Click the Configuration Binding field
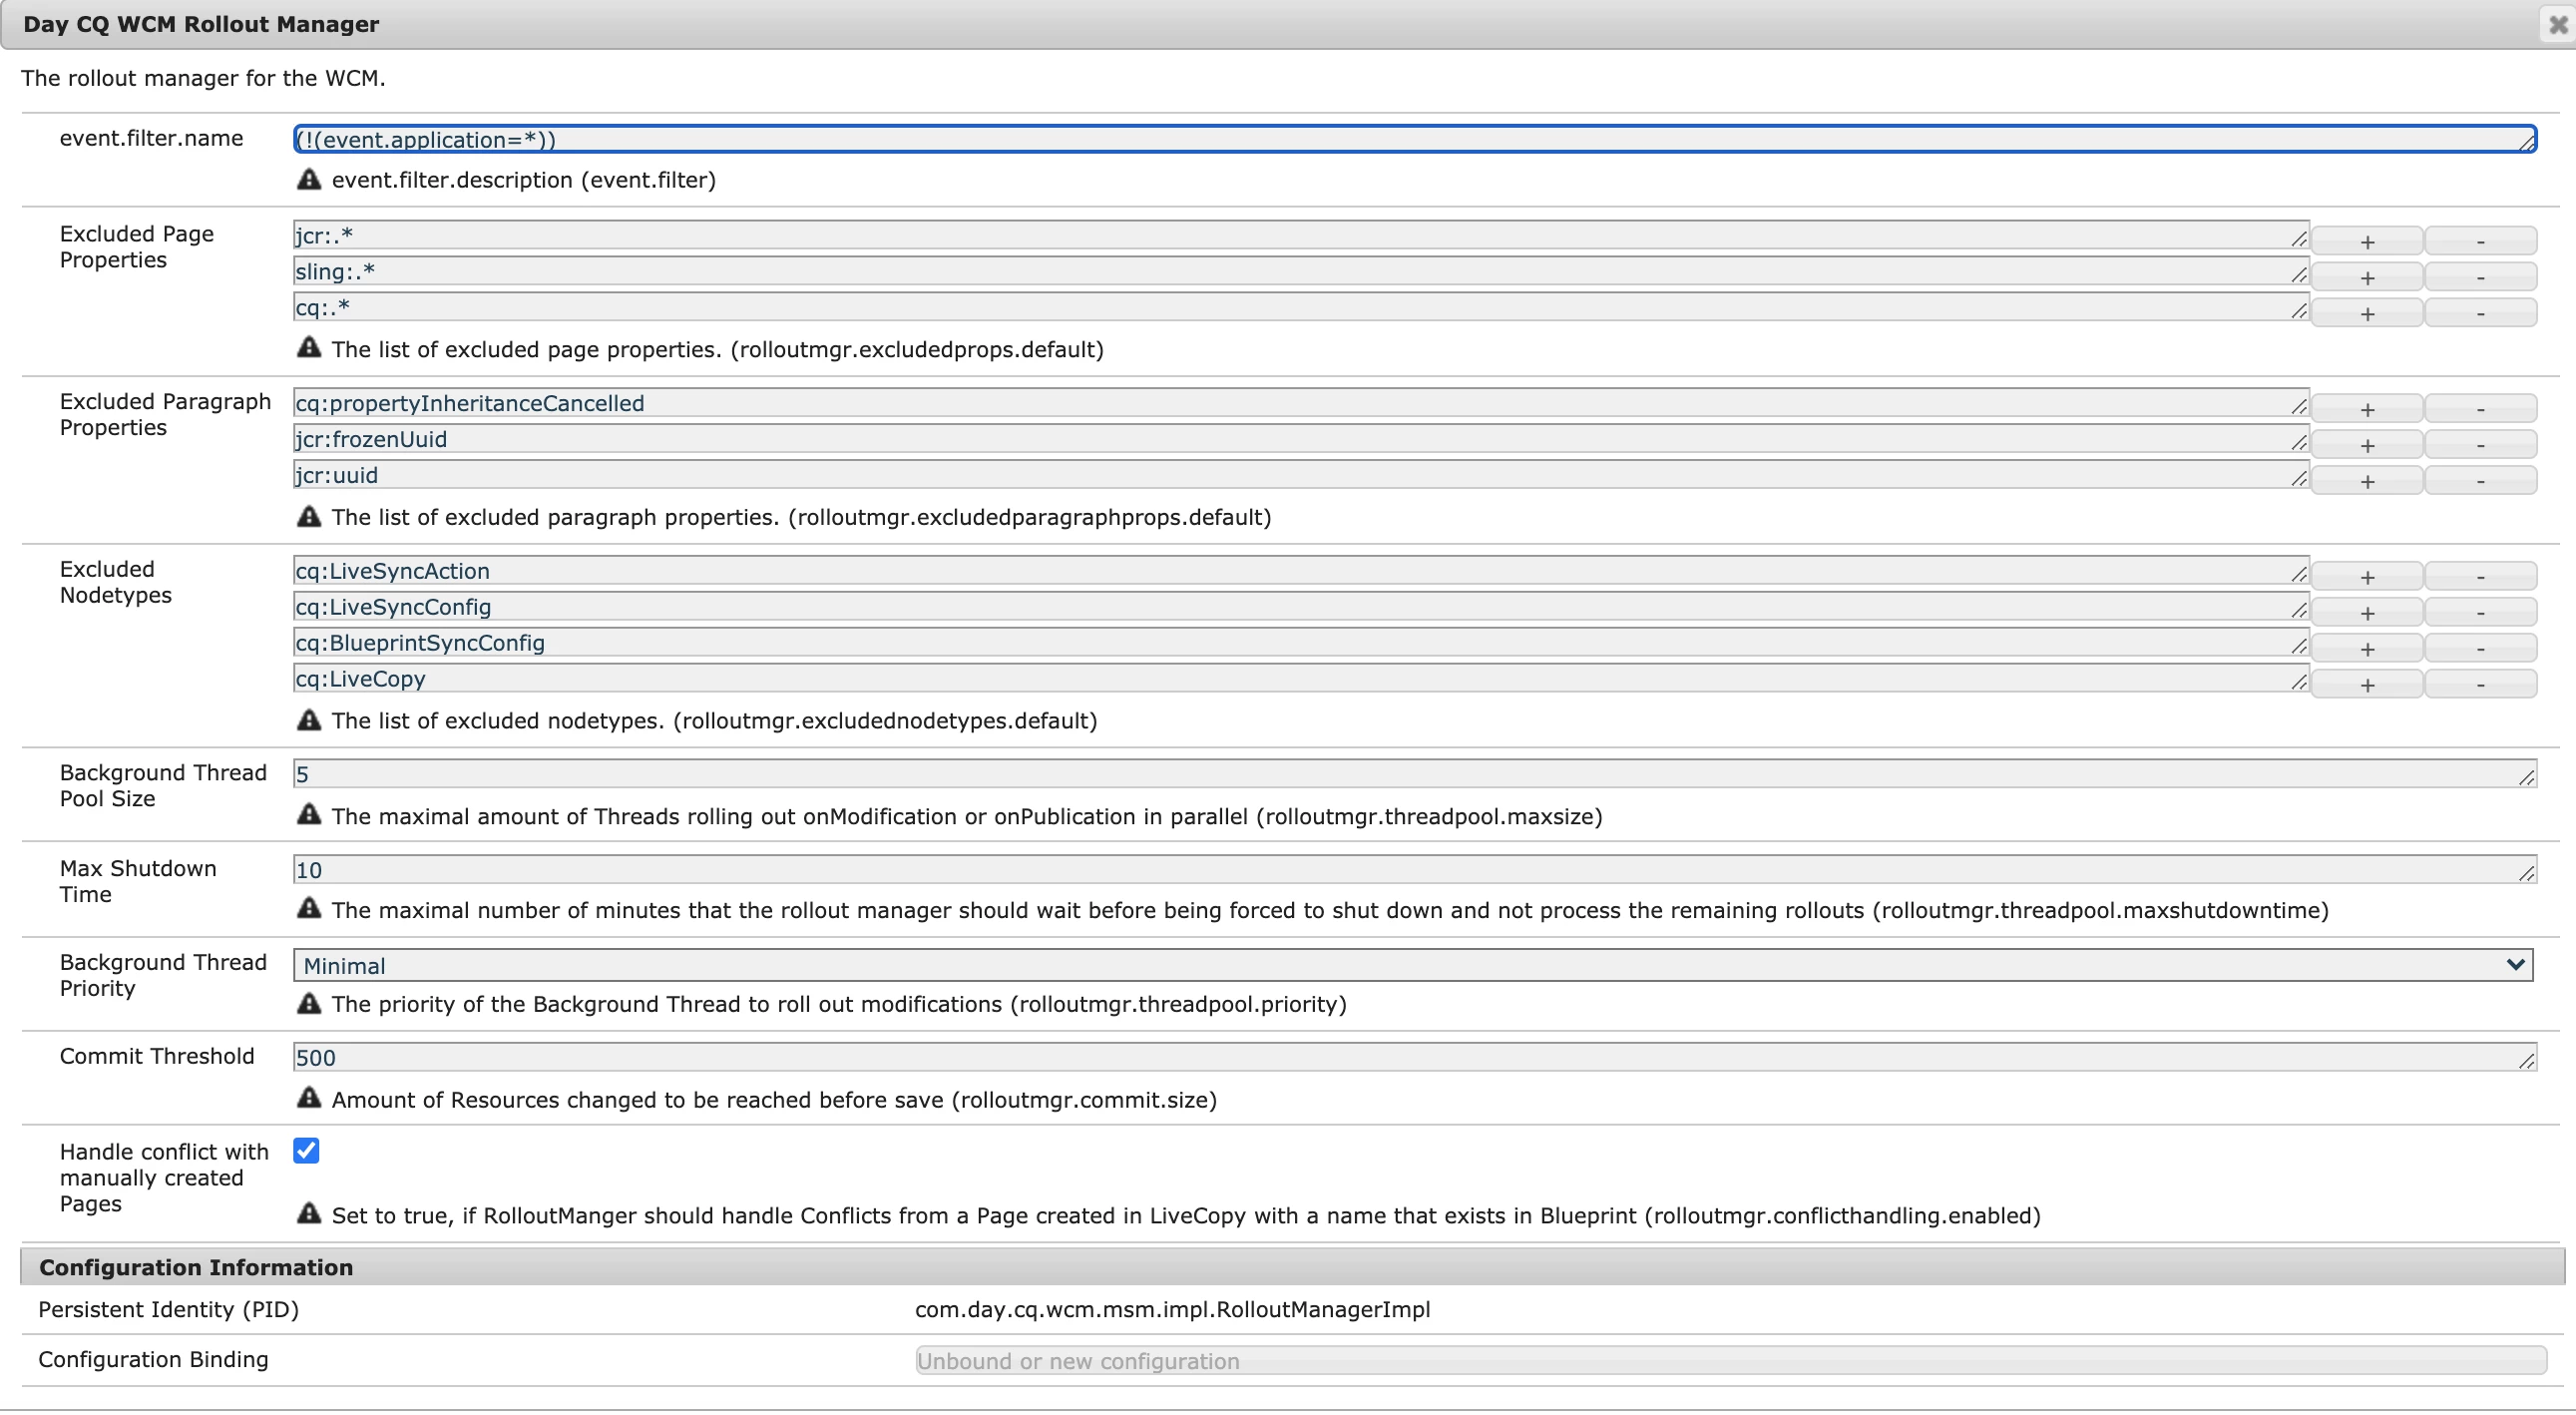This screenshot has width=2576, height=1415. [x=1730, y=1360]
